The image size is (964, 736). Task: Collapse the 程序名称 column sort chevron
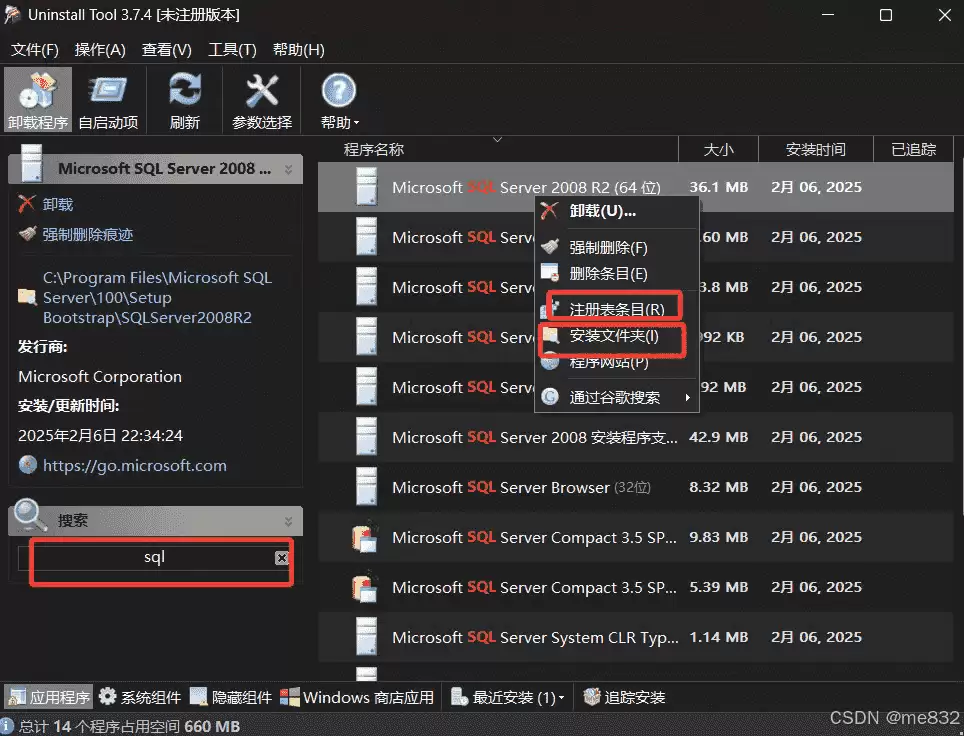tap(497, 140)
